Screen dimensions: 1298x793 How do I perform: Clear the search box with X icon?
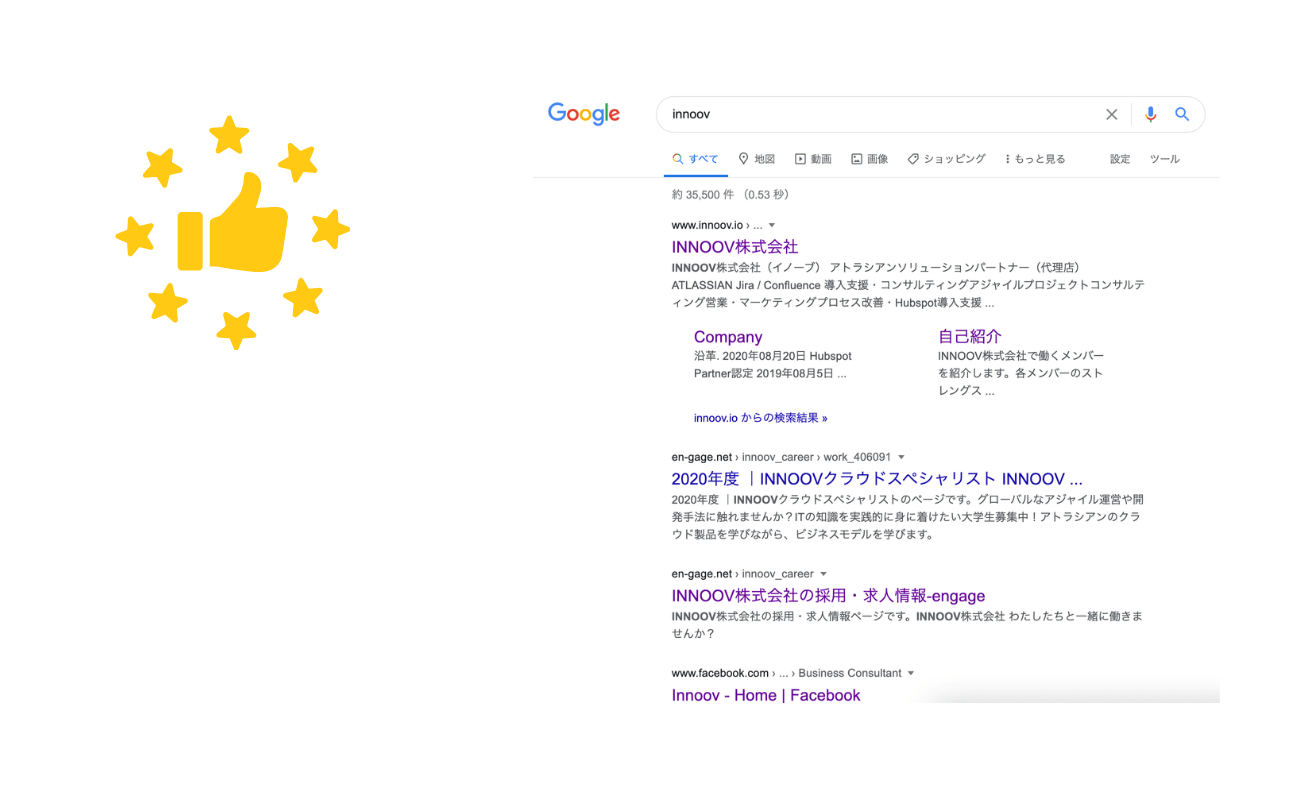point(1111,115)
